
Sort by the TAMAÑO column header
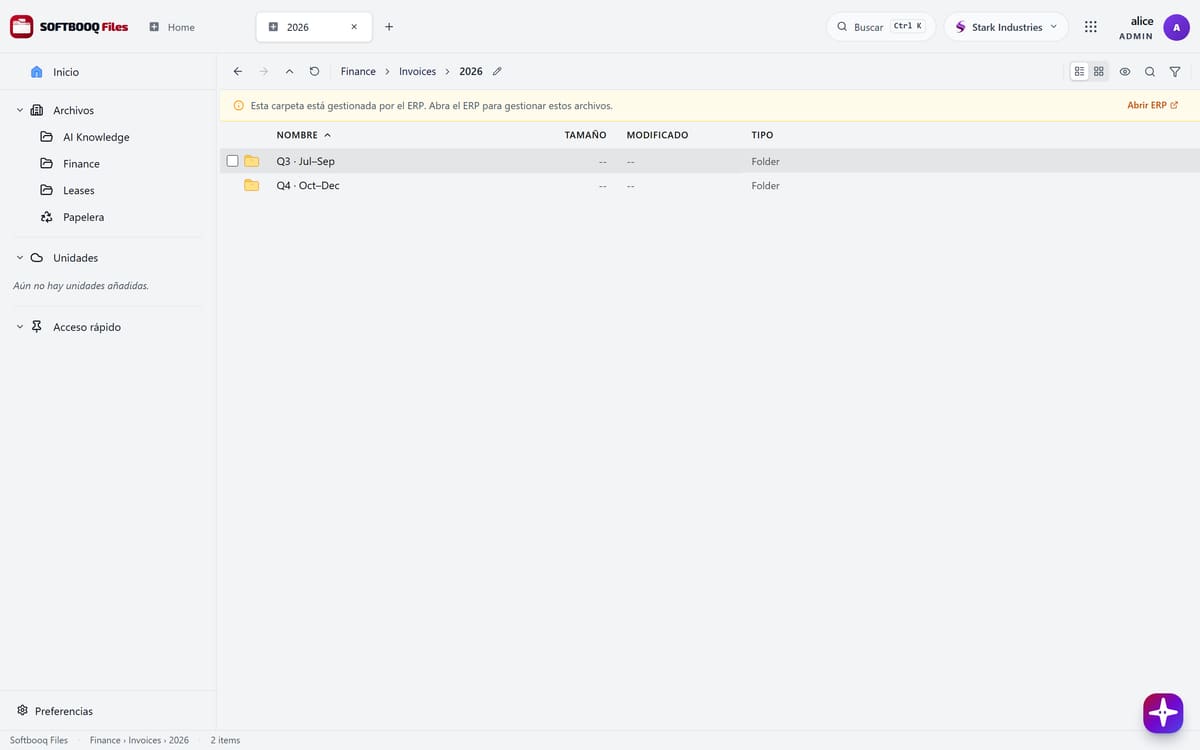pos(585,135)
